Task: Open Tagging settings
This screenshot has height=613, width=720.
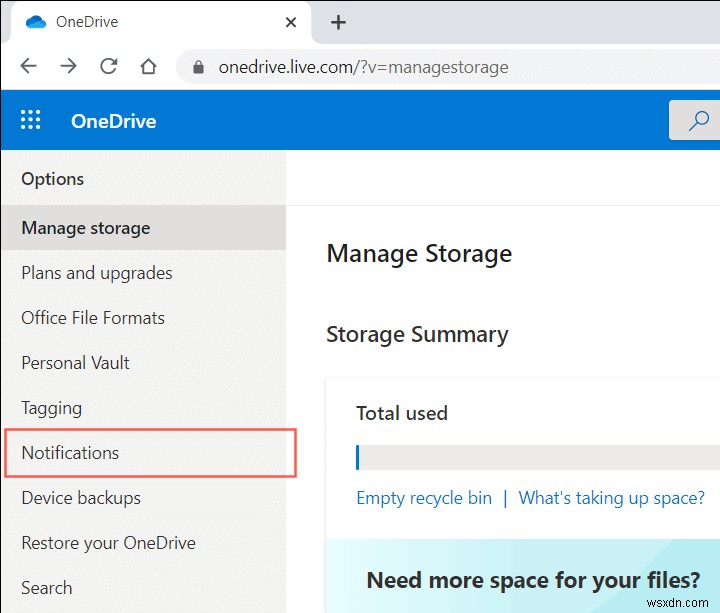Action: pyautogui.click(x=144, y=408)
